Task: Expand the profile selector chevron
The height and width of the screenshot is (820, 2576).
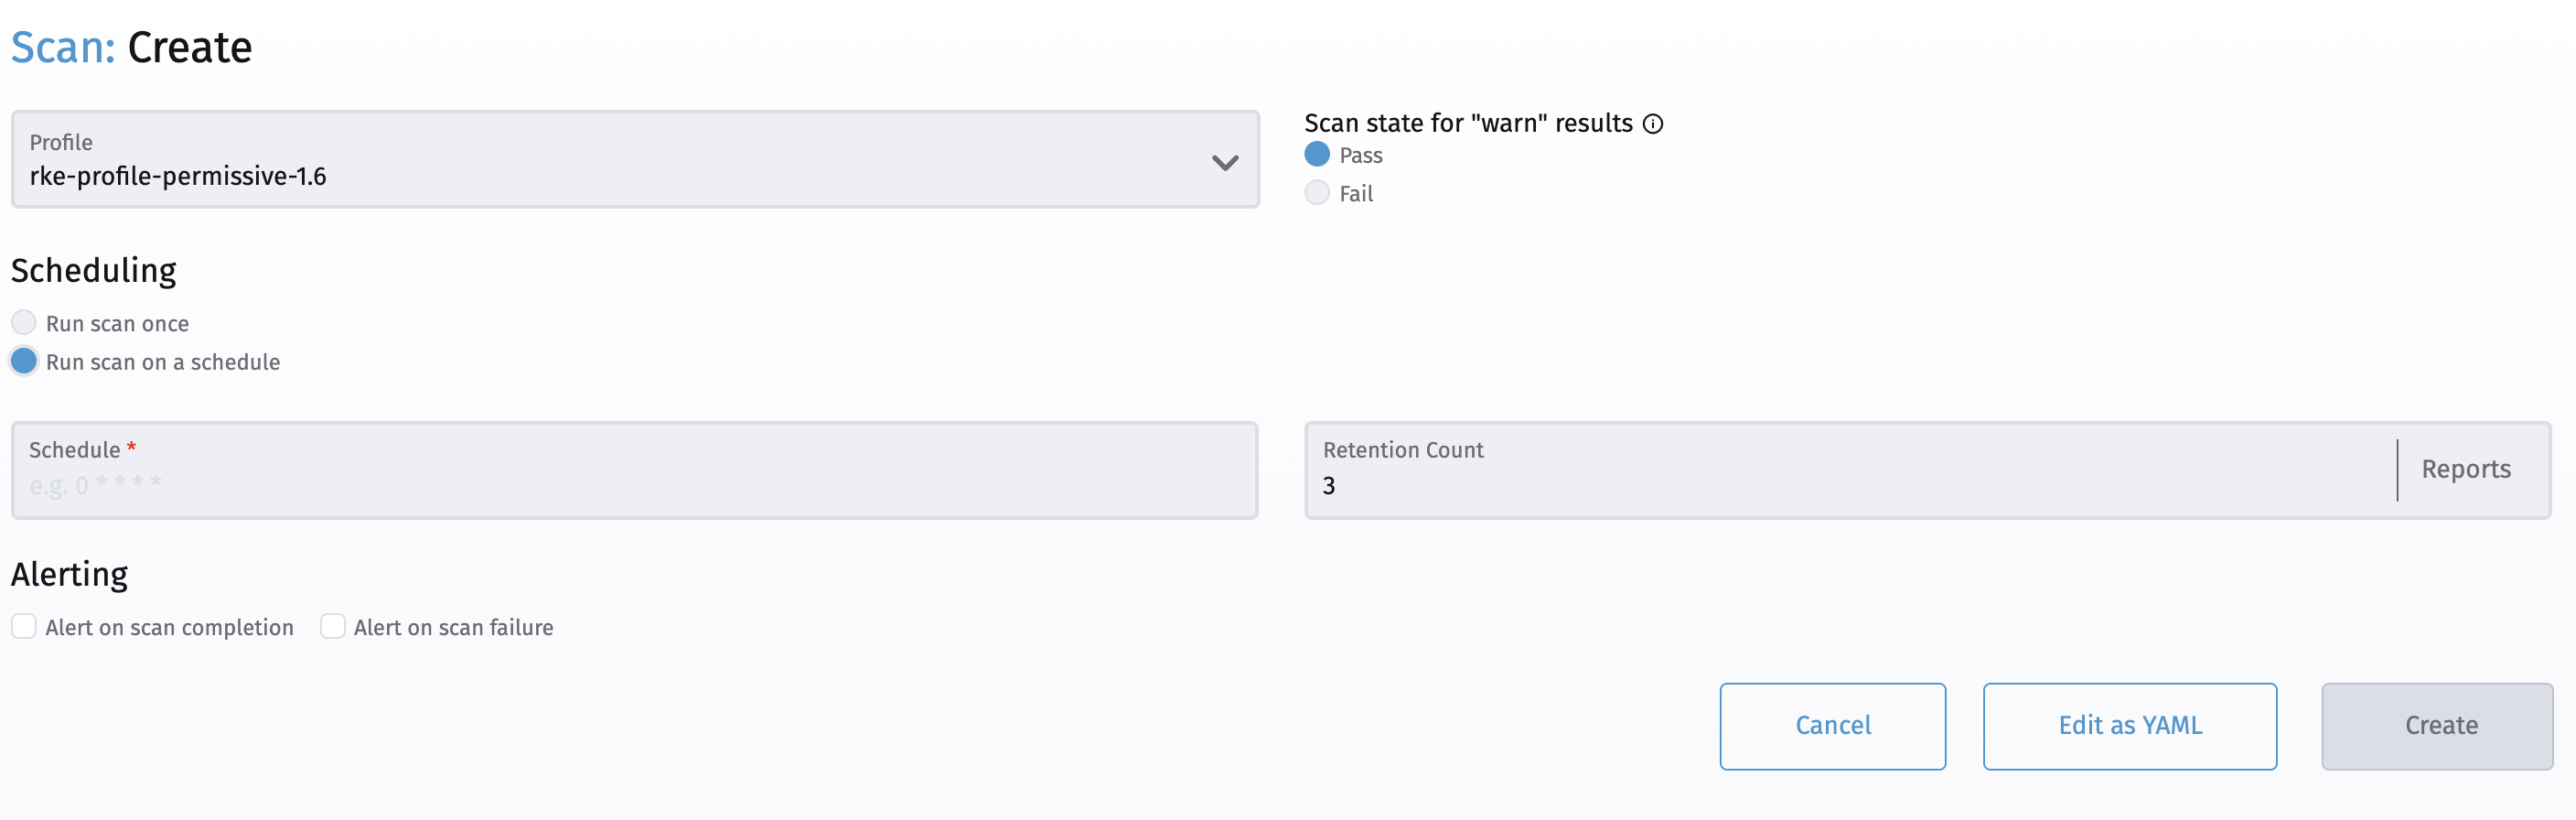Action: 1225,162
